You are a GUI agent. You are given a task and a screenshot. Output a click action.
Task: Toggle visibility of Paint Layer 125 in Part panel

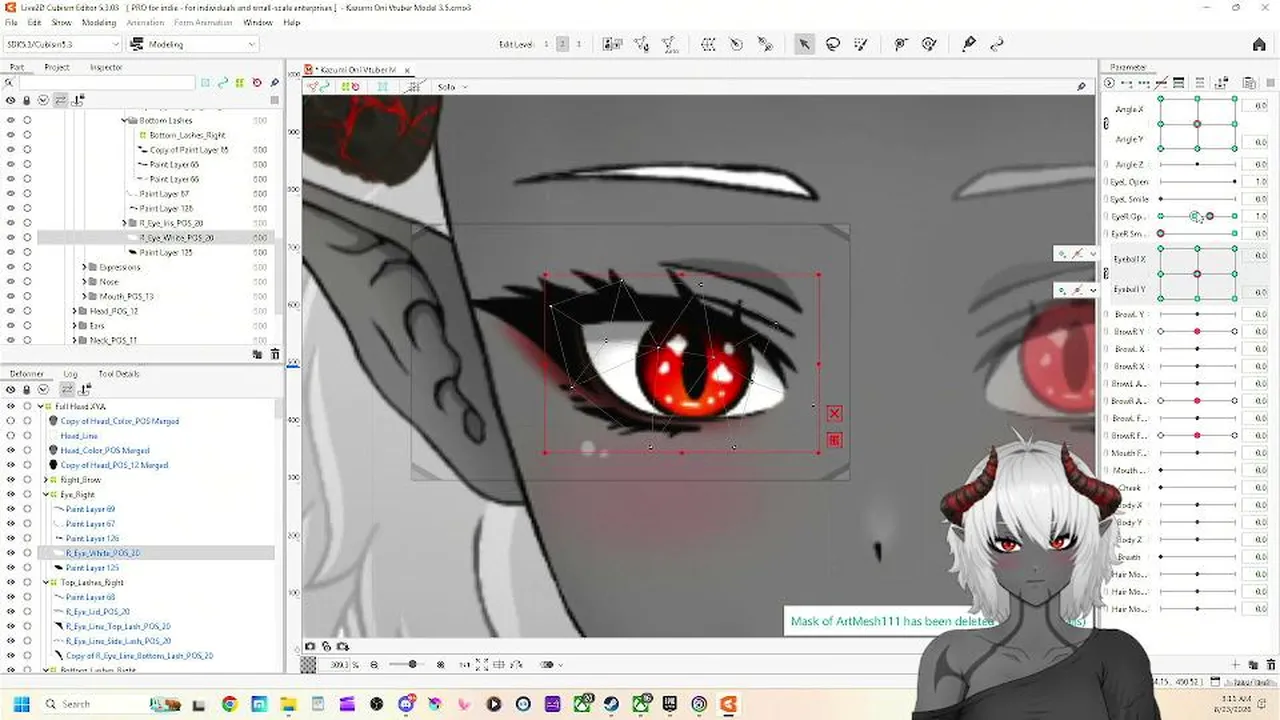pyautogui.click(x=11, y=252)
